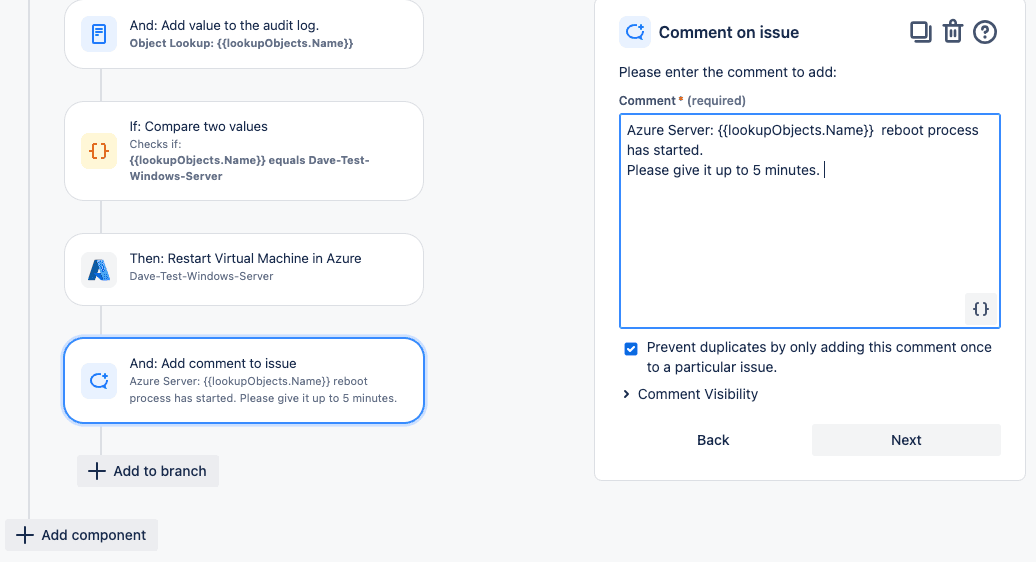Select the If: Compare two values step
The width and height of the screenshot is (1036, 562).
coord(244,151)
